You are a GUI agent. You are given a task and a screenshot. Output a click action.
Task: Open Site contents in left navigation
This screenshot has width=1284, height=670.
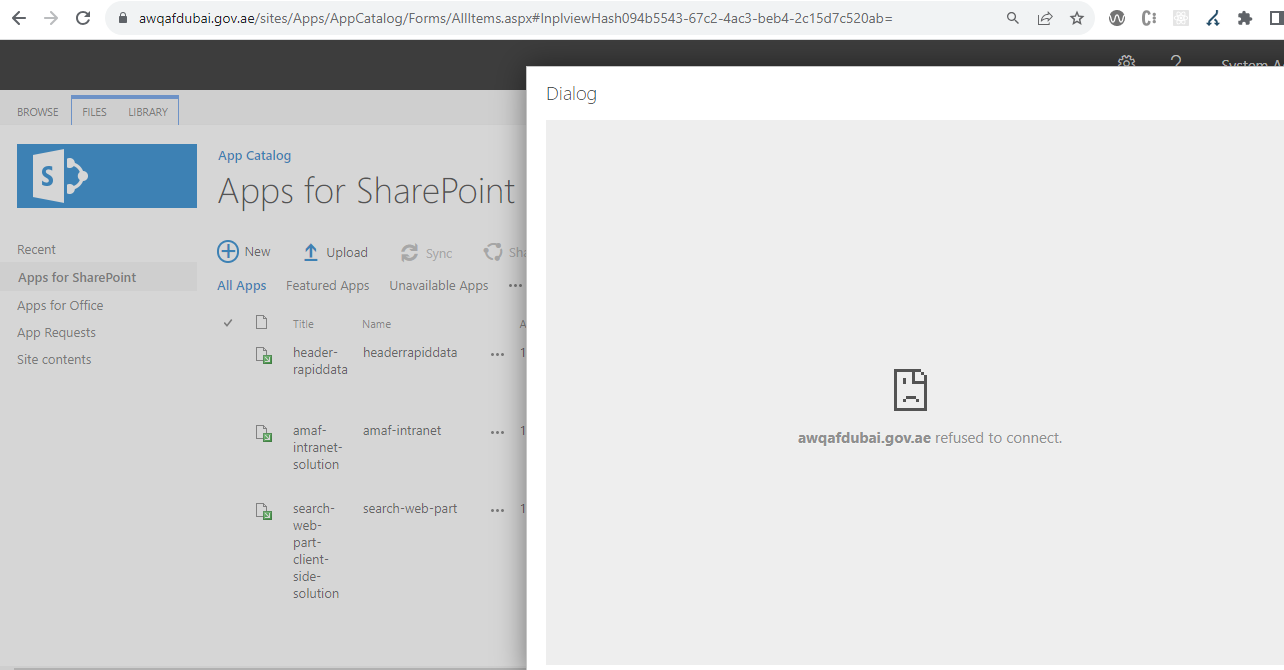[x=54, y=359]
